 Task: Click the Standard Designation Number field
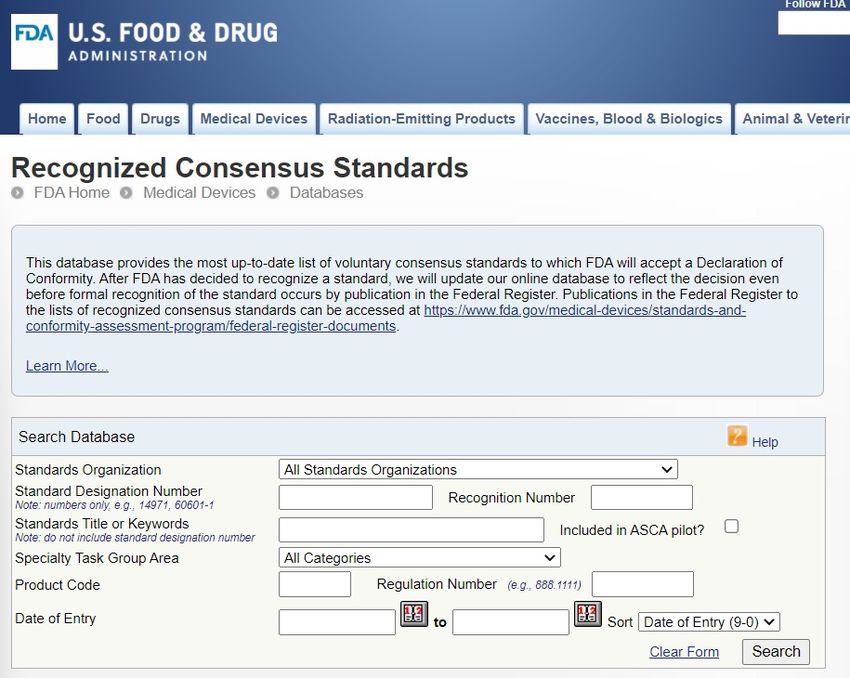point(355,497)
